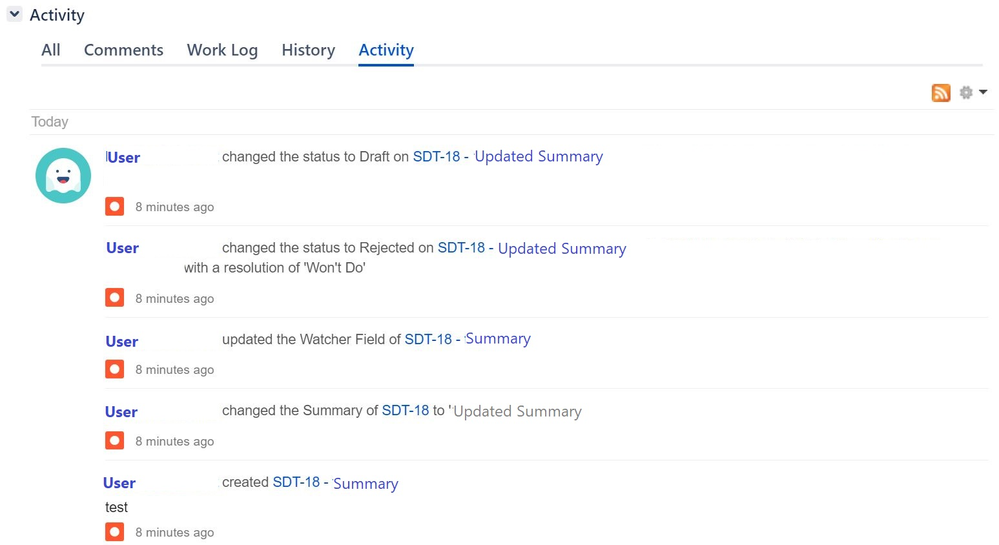Select the Activity tab

[386, 50]
